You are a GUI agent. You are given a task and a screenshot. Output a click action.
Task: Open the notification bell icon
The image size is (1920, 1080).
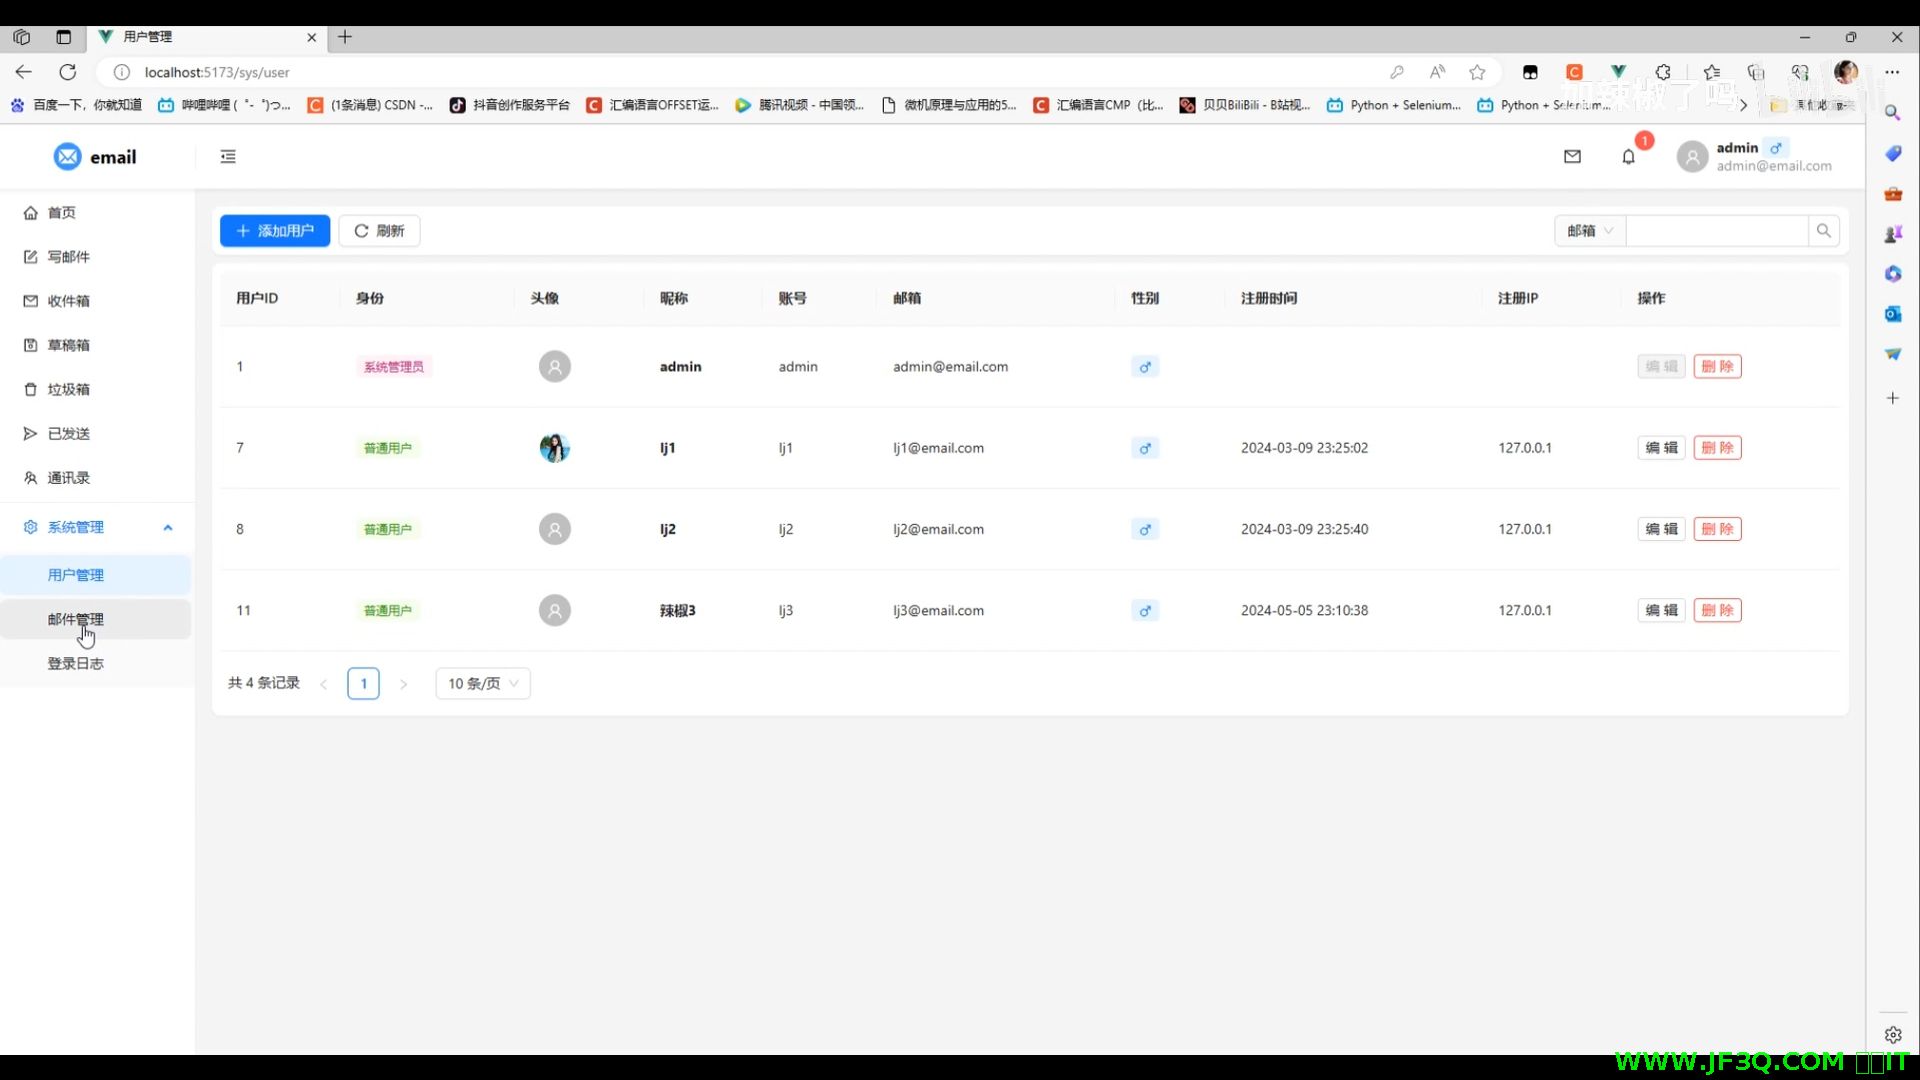1628,157
